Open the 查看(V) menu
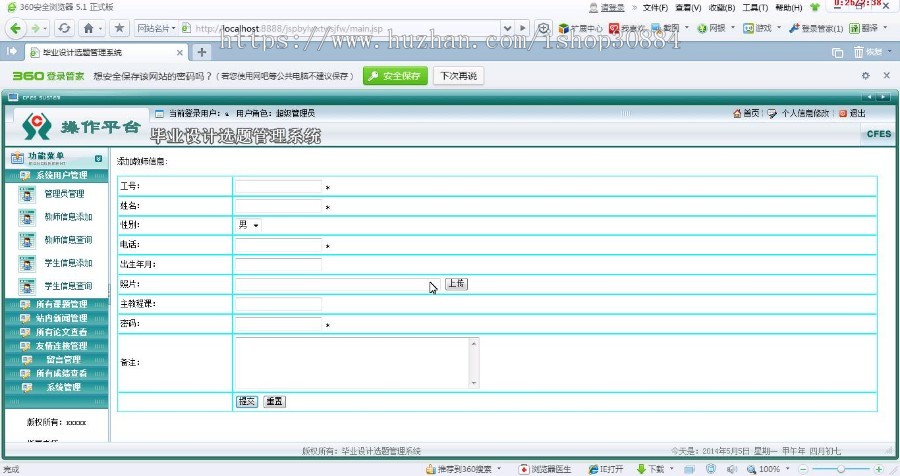Image resolution: width=900 pixels, height=476 pixels. 688,8
